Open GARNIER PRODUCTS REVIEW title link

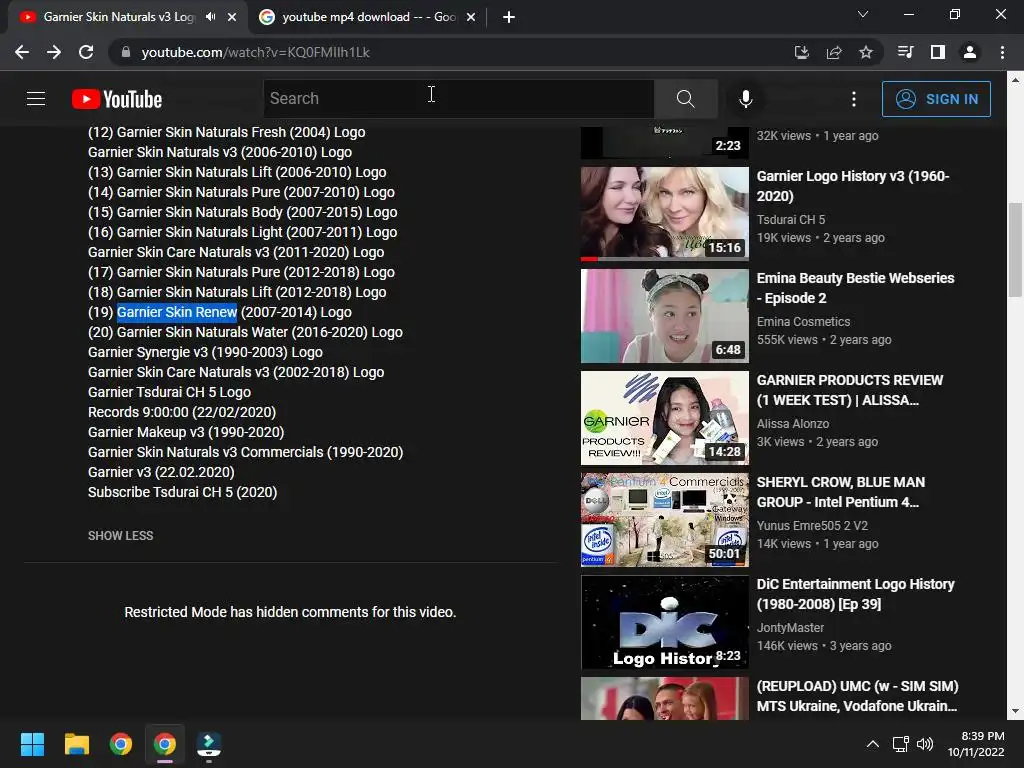pos(850,390)
